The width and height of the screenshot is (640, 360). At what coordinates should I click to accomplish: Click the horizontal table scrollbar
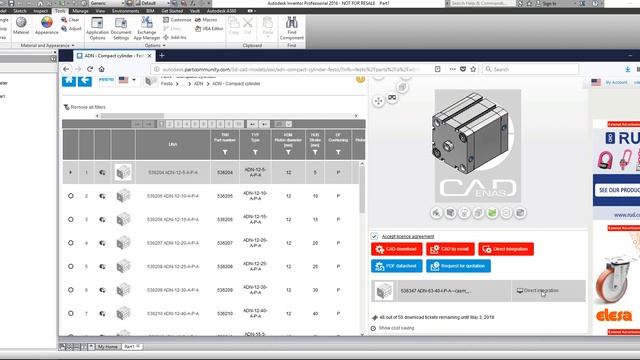point(132,116)
